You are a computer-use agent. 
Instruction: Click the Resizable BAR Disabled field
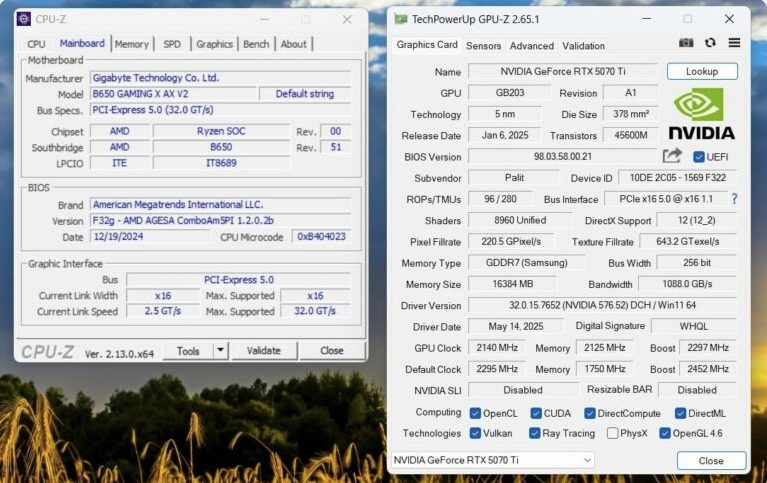coord(697,390)
